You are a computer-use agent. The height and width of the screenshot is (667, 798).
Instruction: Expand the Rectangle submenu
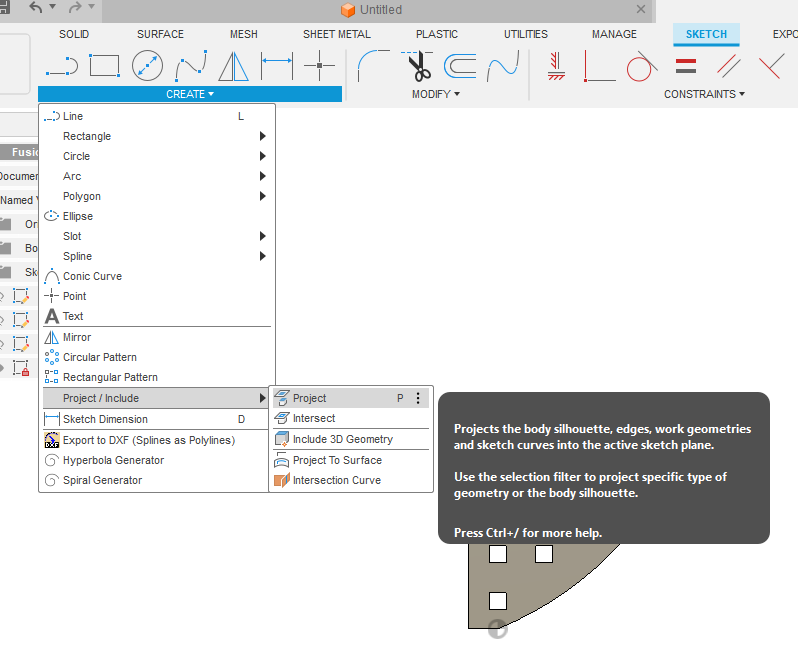tap(157, 136)
